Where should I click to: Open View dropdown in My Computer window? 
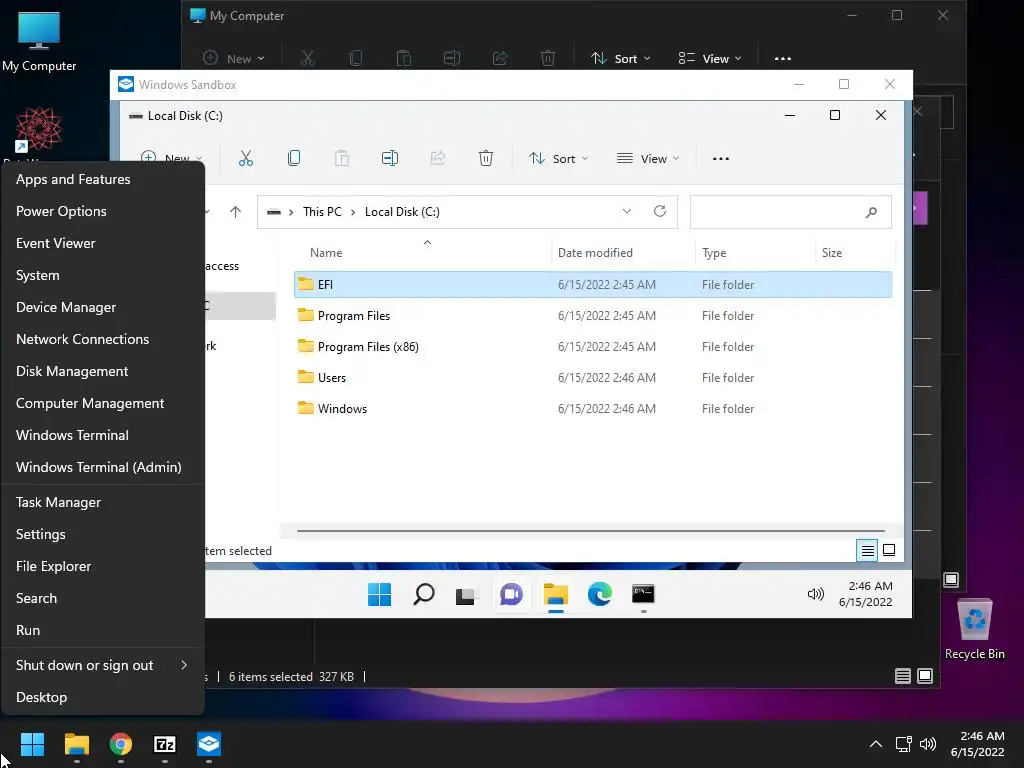coord(710,59)
